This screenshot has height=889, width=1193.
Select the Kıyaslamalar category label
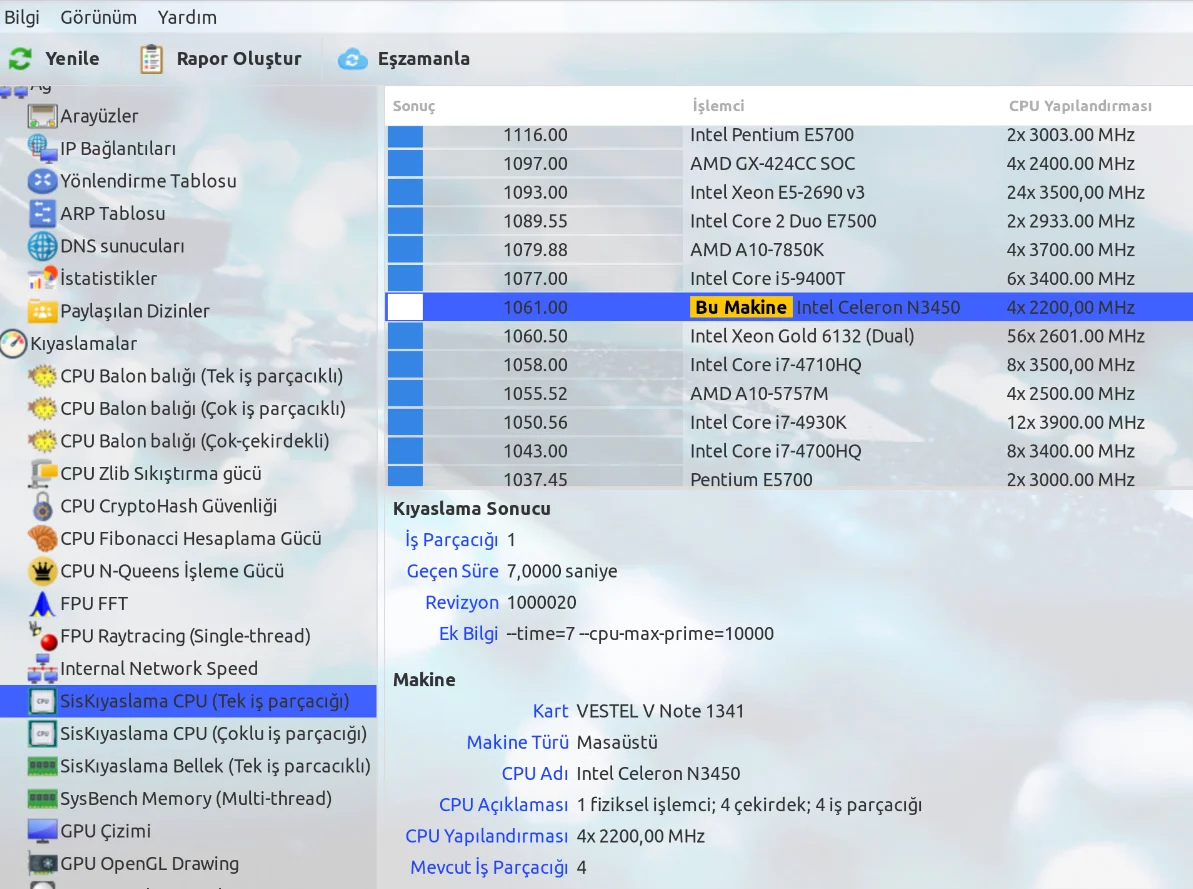click(x=84, y=344)
